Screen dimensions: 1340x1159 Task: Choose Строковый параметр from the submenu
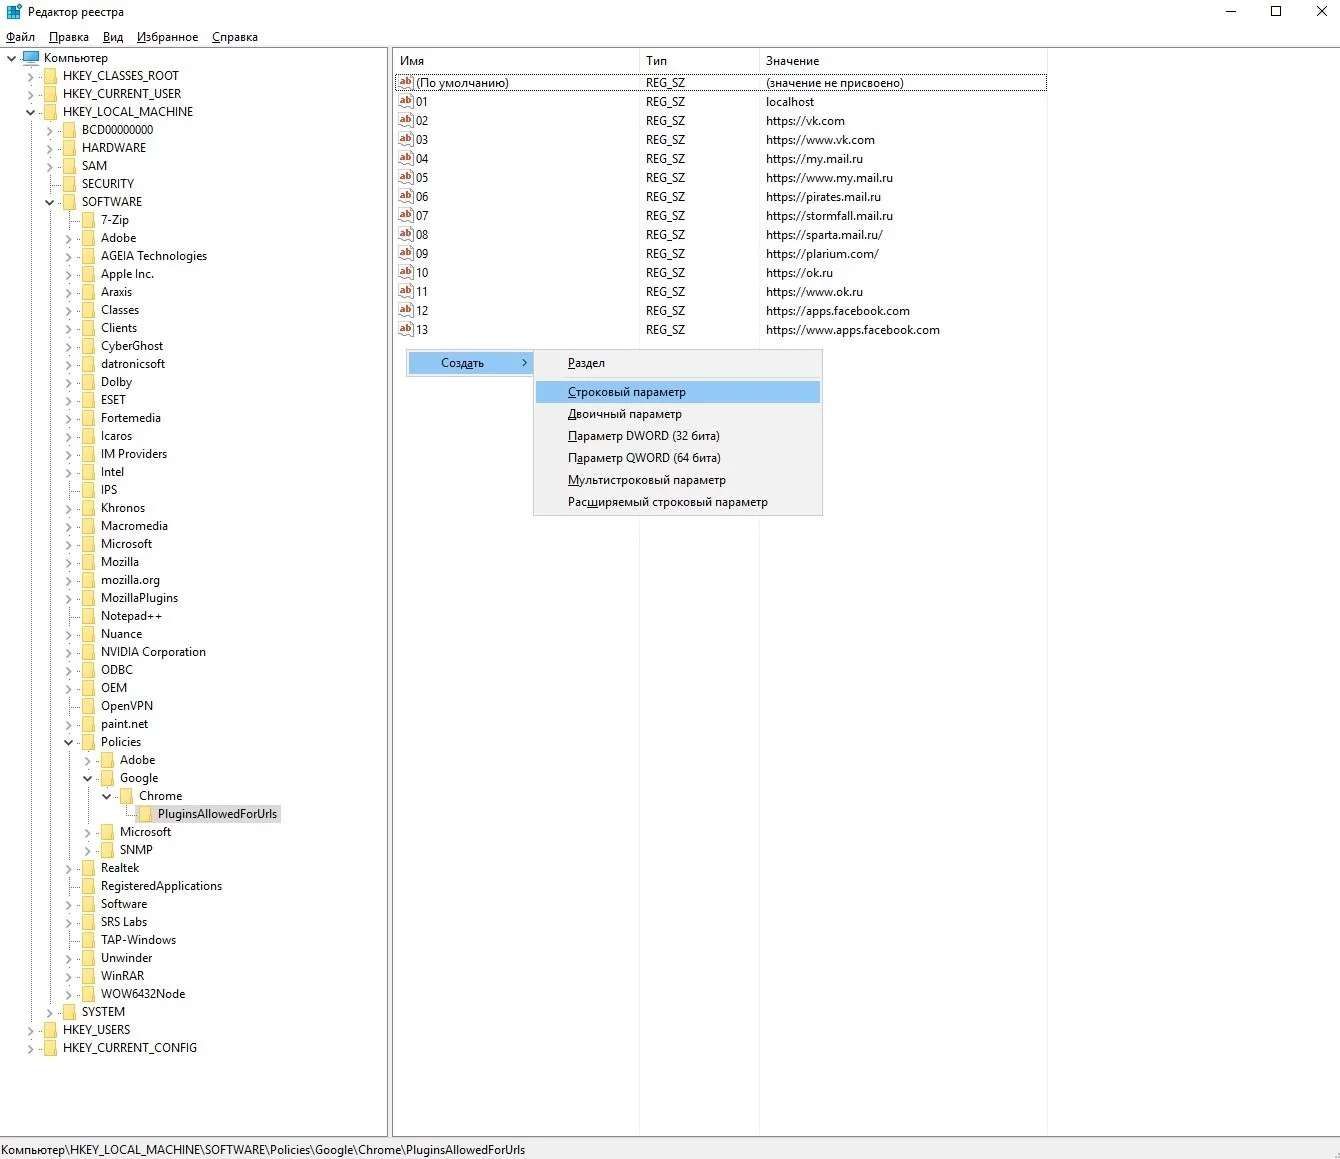(x=678, y=392)
